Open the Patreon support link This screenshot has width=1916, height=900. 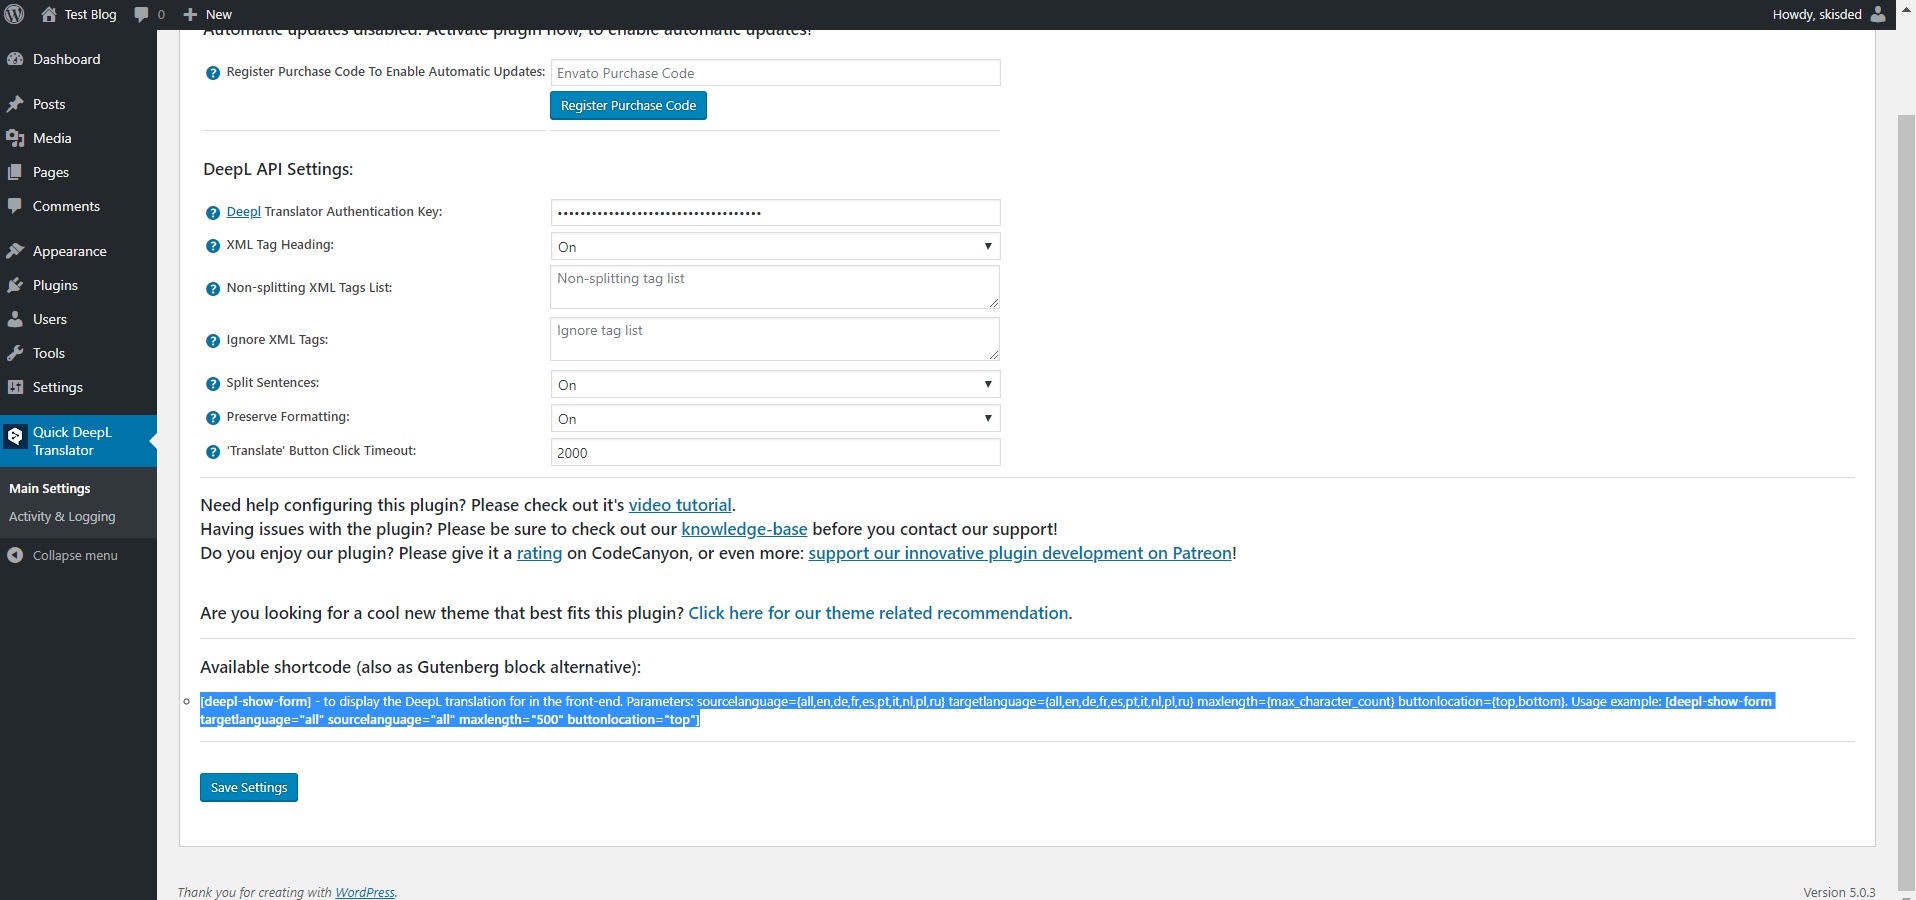coord(1020,553)
